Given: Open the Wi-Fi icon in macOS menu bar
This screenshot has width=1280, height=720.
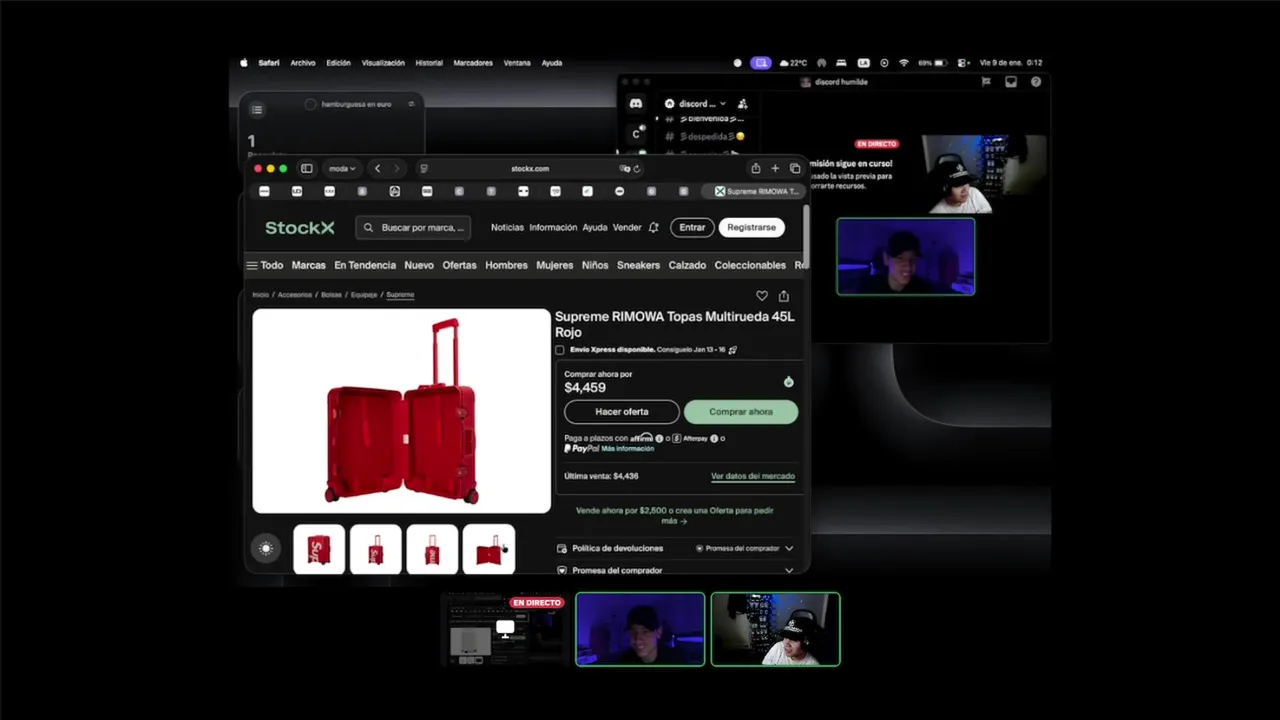Looking at the screenshot, I should 904,63.
